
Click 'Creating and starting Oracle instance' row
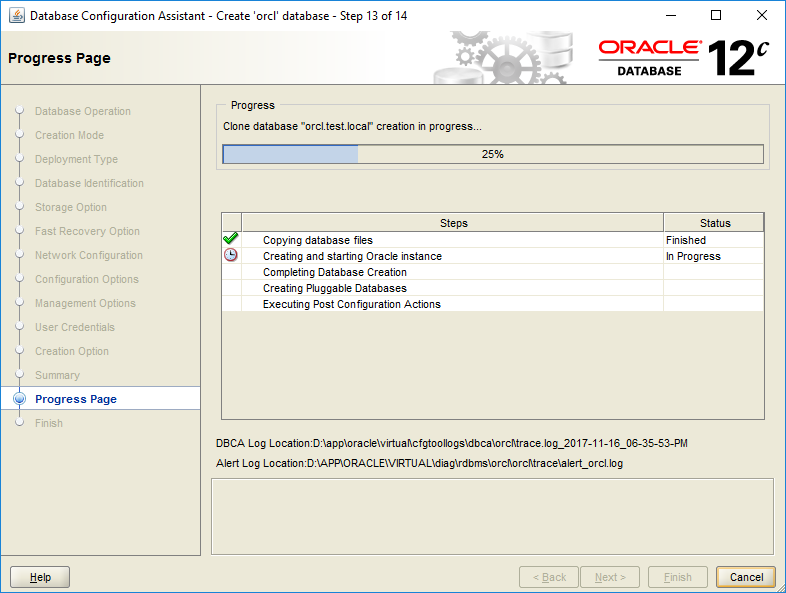[x=493, y=256]
